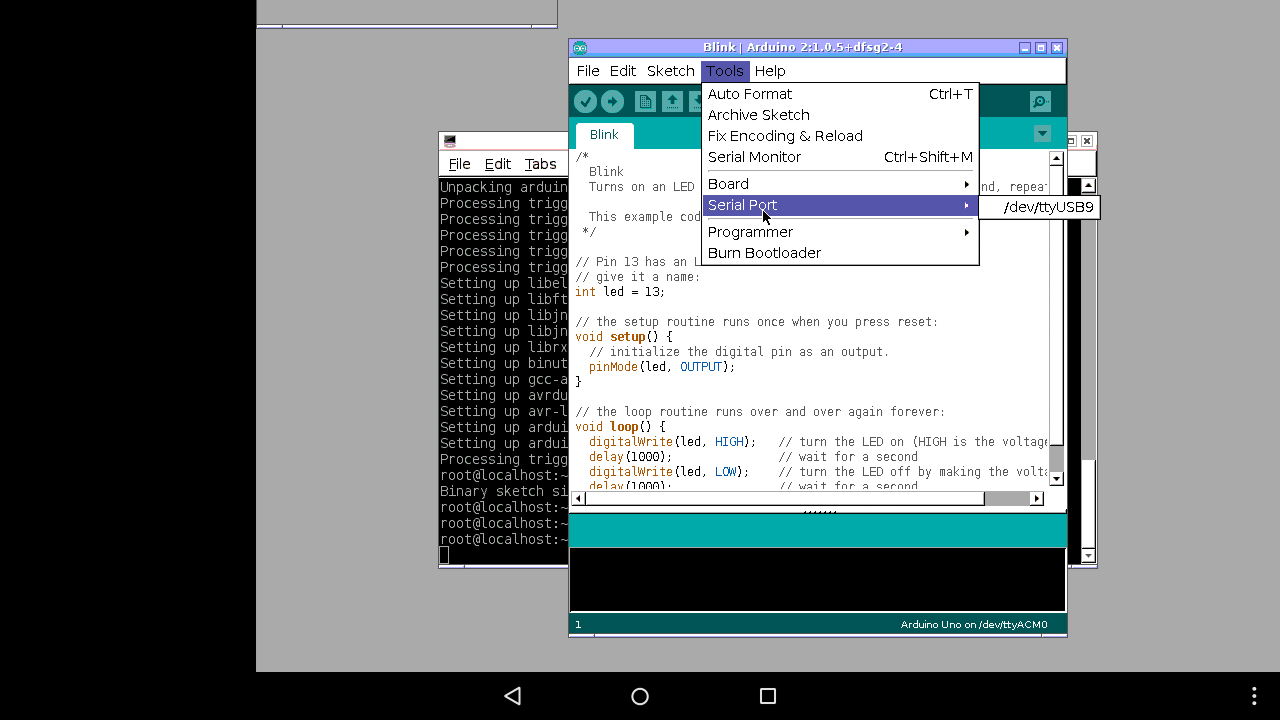
Task: Click the "digitalWrite(led, LOW);" line
Action: pyautogui.click(x=669, y=472)
